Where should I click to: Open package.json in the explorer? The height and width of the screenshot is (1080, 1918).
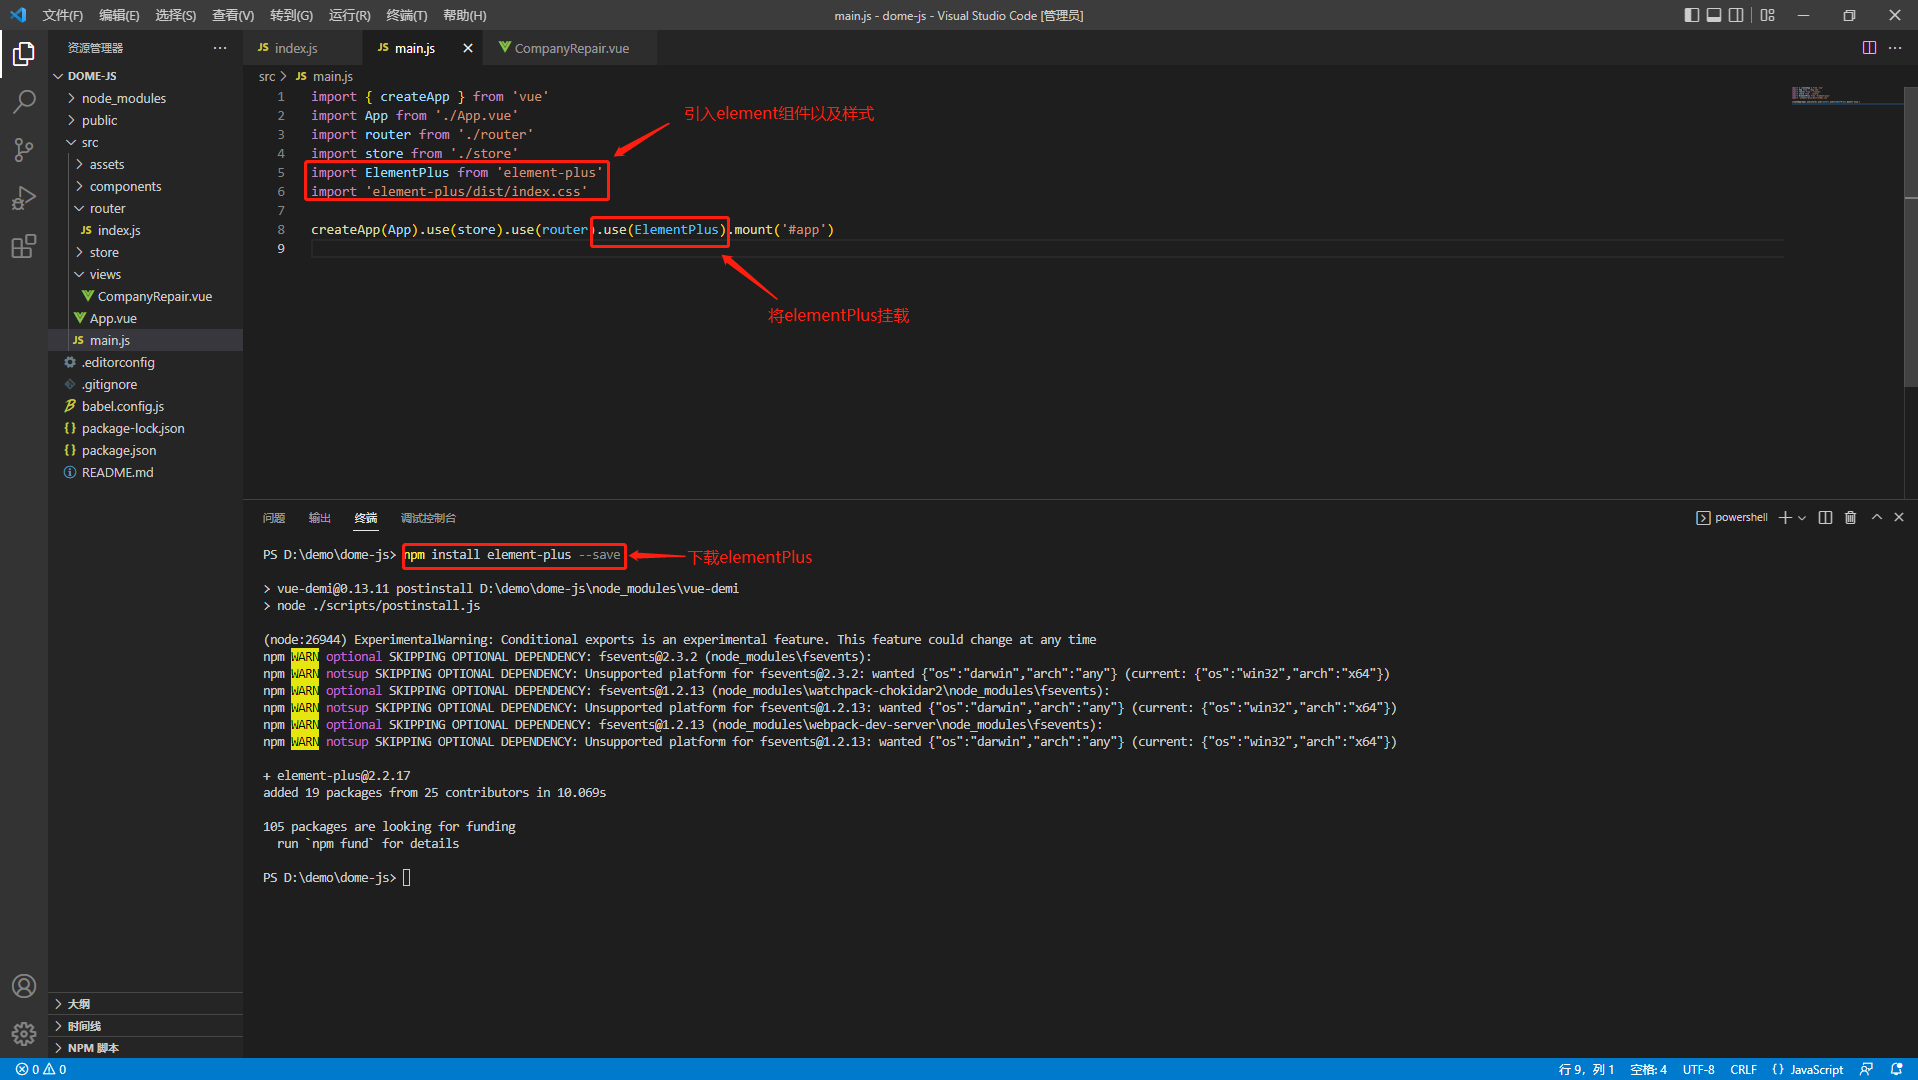119,450
